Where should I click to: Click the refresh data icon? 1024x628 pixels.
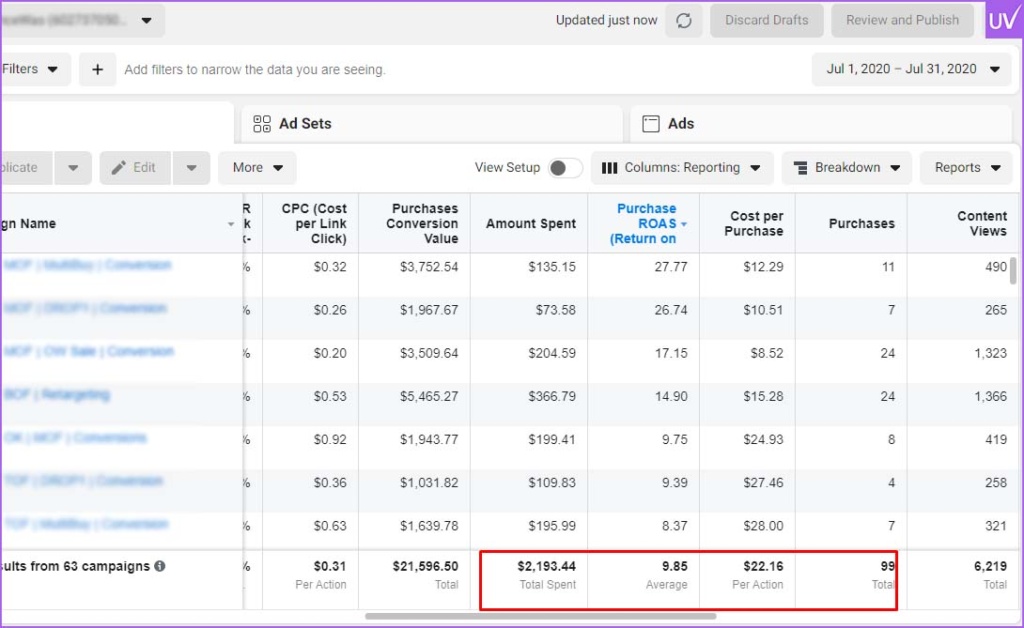pyautogui.click(x=684, y=21)
